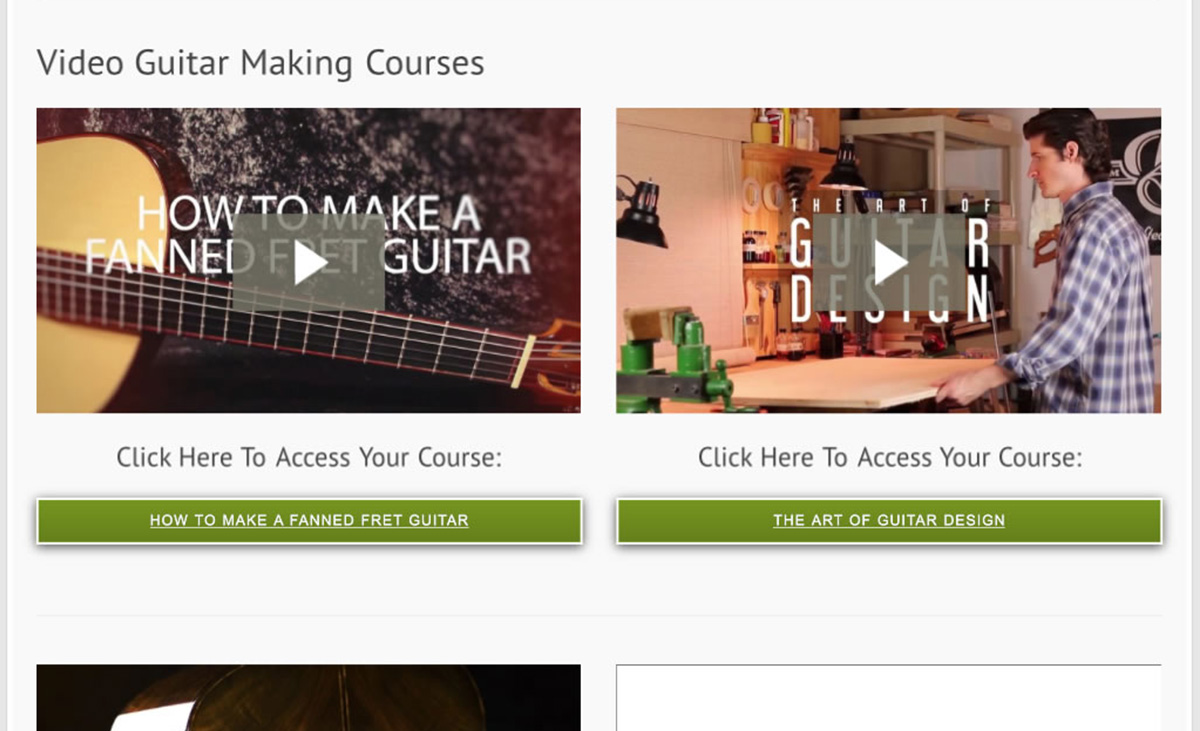
Task: Play the Fanned Fret Guitar video
Action: tap(309, 262)
